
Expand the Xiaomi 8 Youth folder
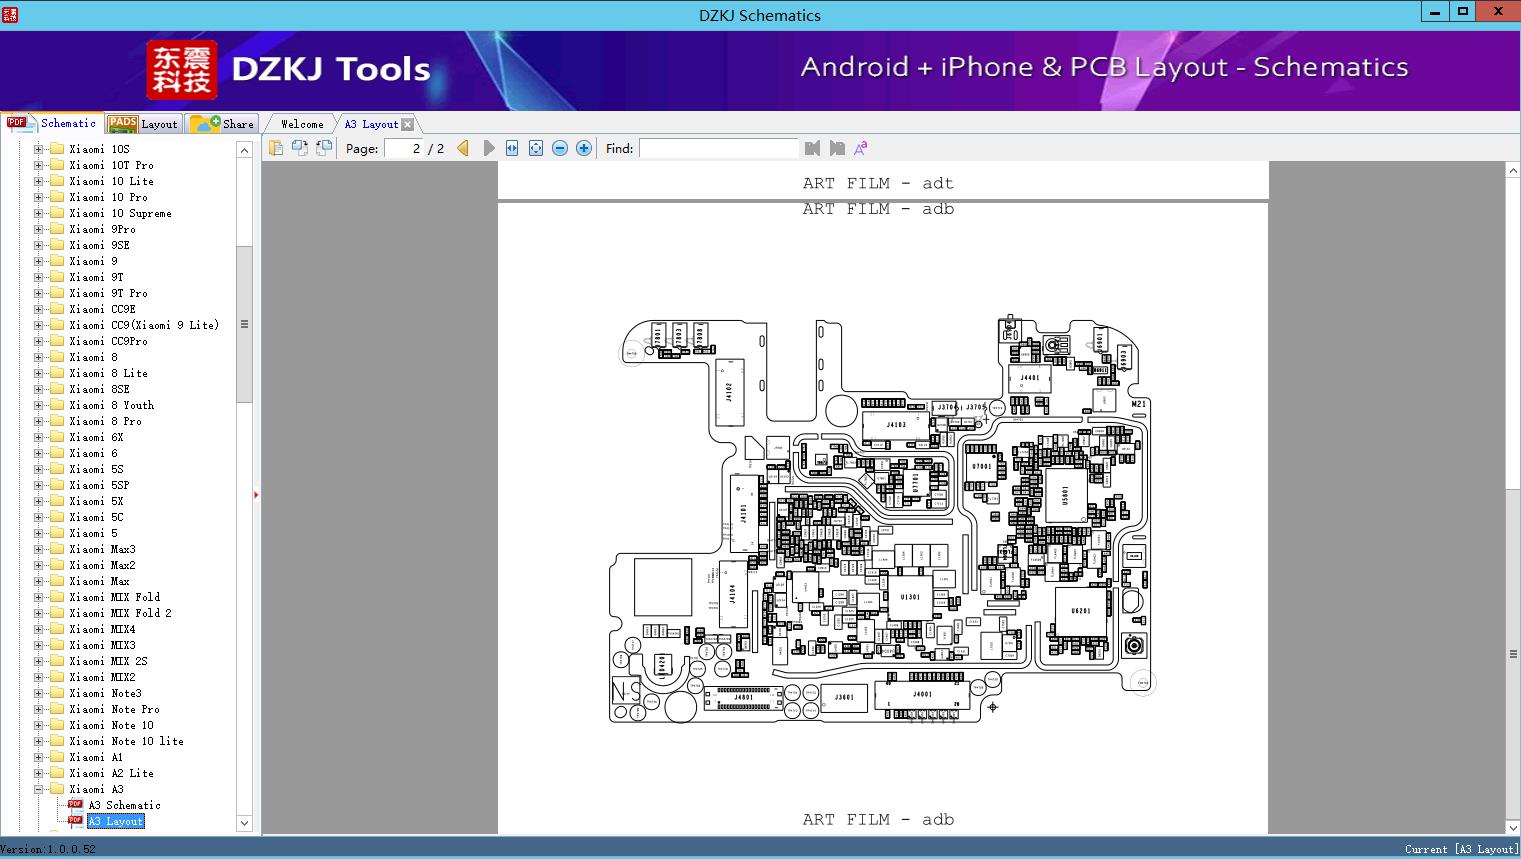39,405
